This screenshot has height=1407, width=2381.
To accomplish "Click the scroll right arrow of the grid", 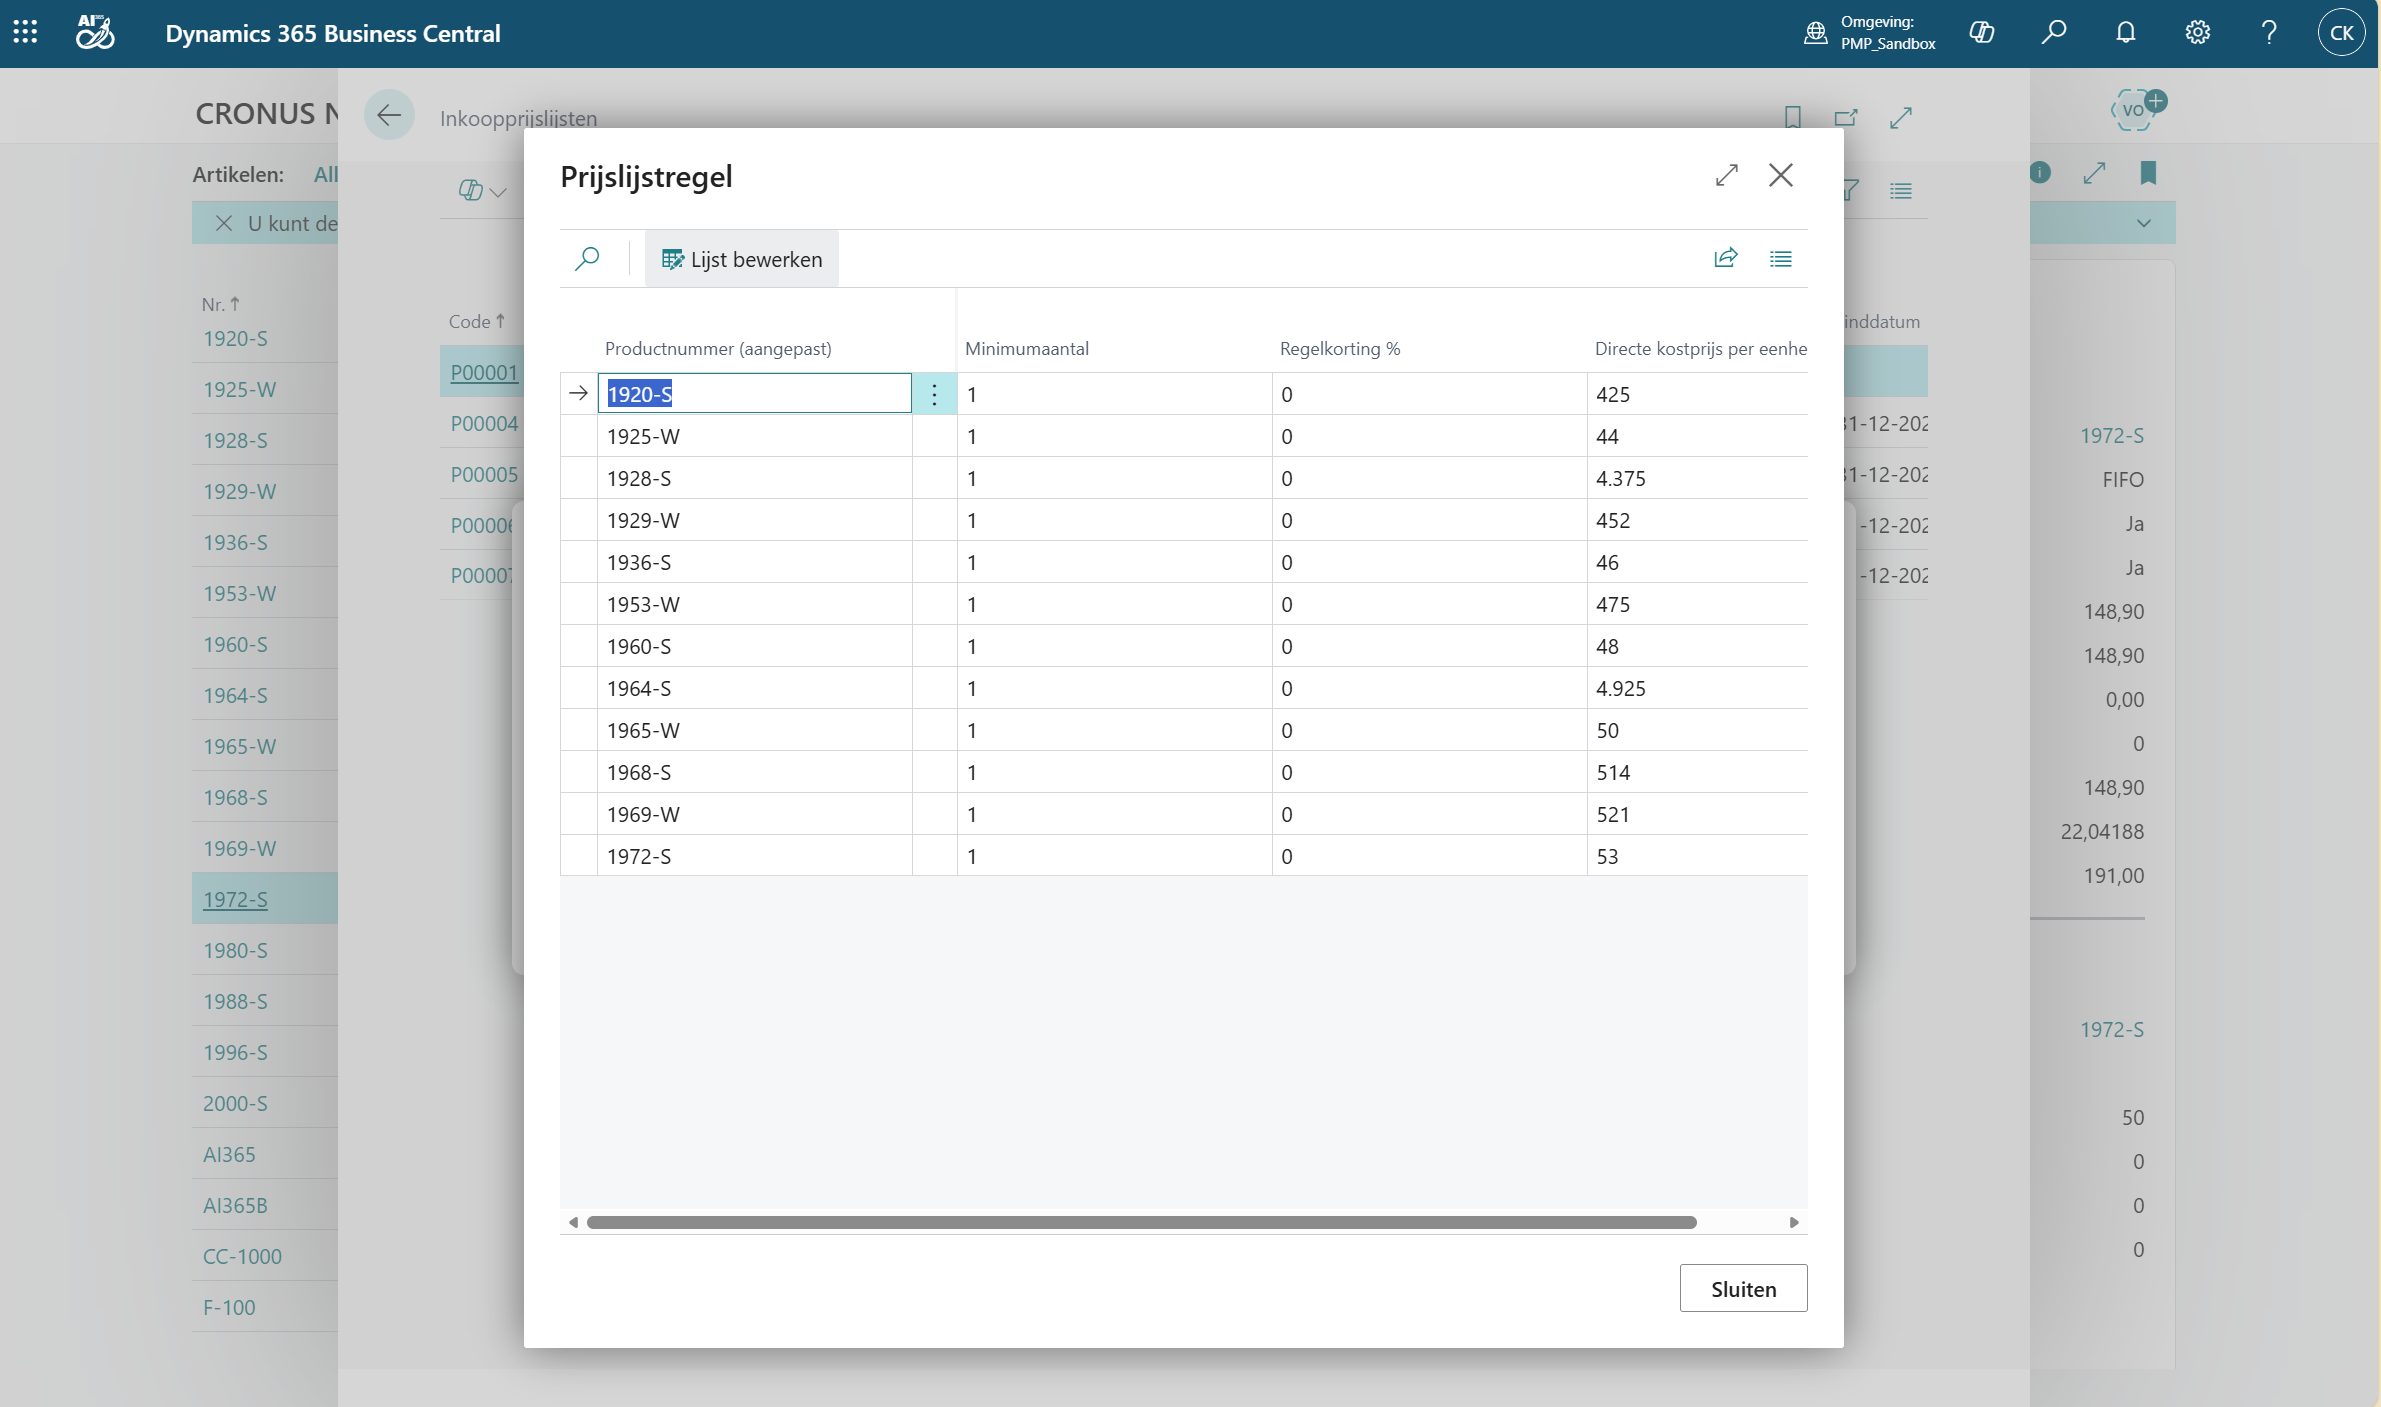I will (1794, 1222).
